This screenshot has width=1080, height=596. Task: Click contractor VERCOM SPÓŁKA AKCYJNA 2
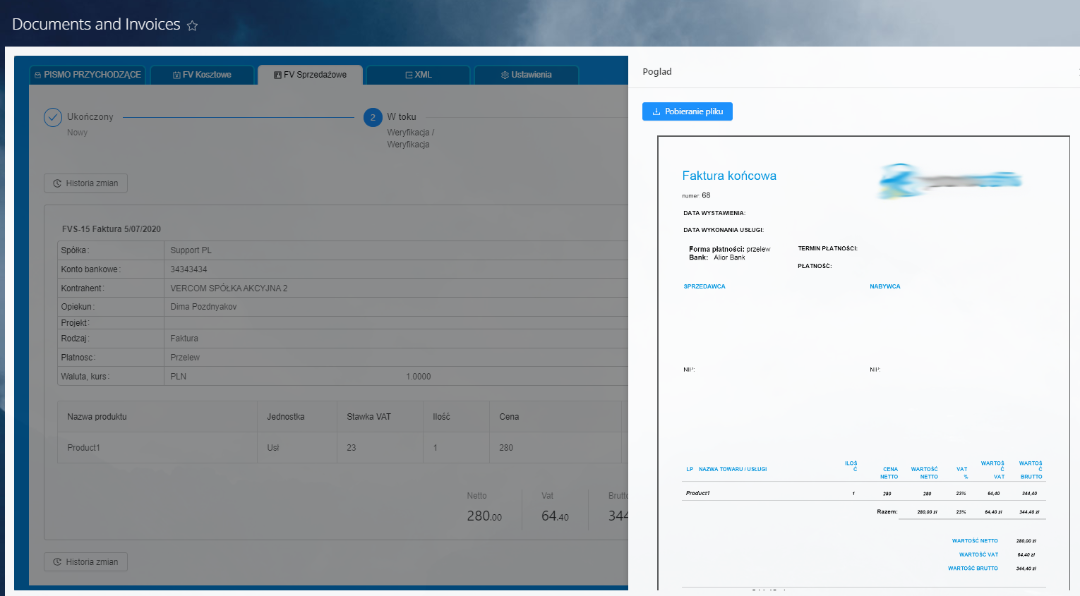click(x=229, y=288)
